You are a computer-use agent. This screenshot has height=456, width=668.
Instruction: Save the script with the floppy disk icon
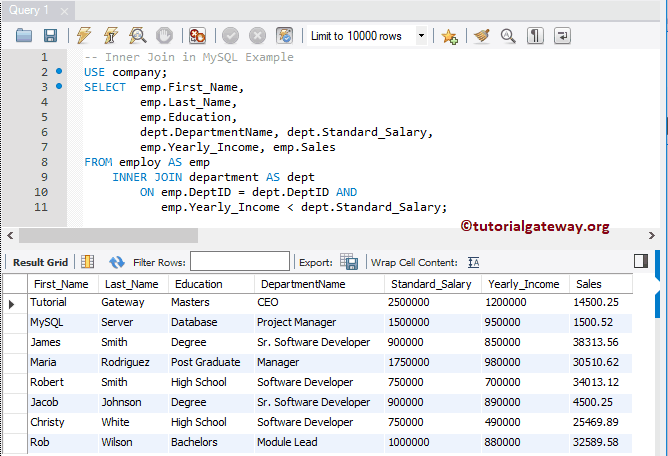click(x=50, y=35)
